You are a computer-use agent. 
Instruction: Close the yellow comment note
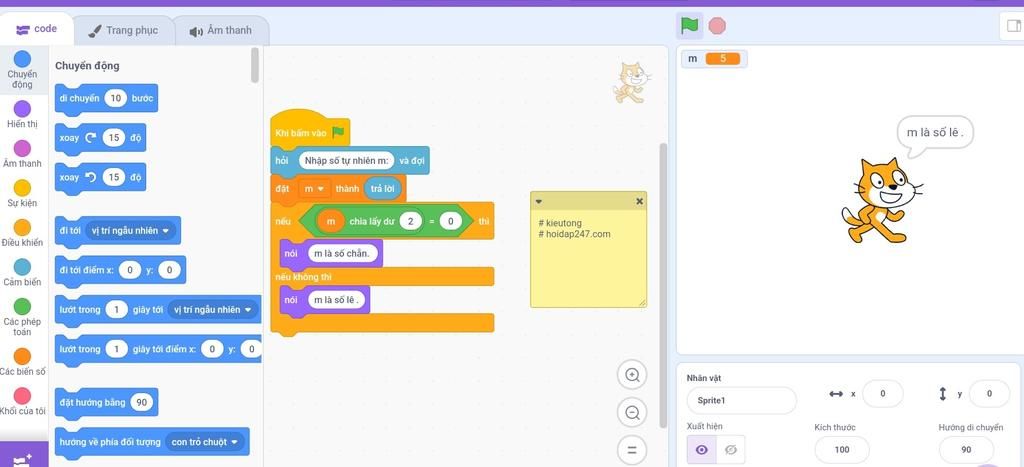(x=639, y=201)
